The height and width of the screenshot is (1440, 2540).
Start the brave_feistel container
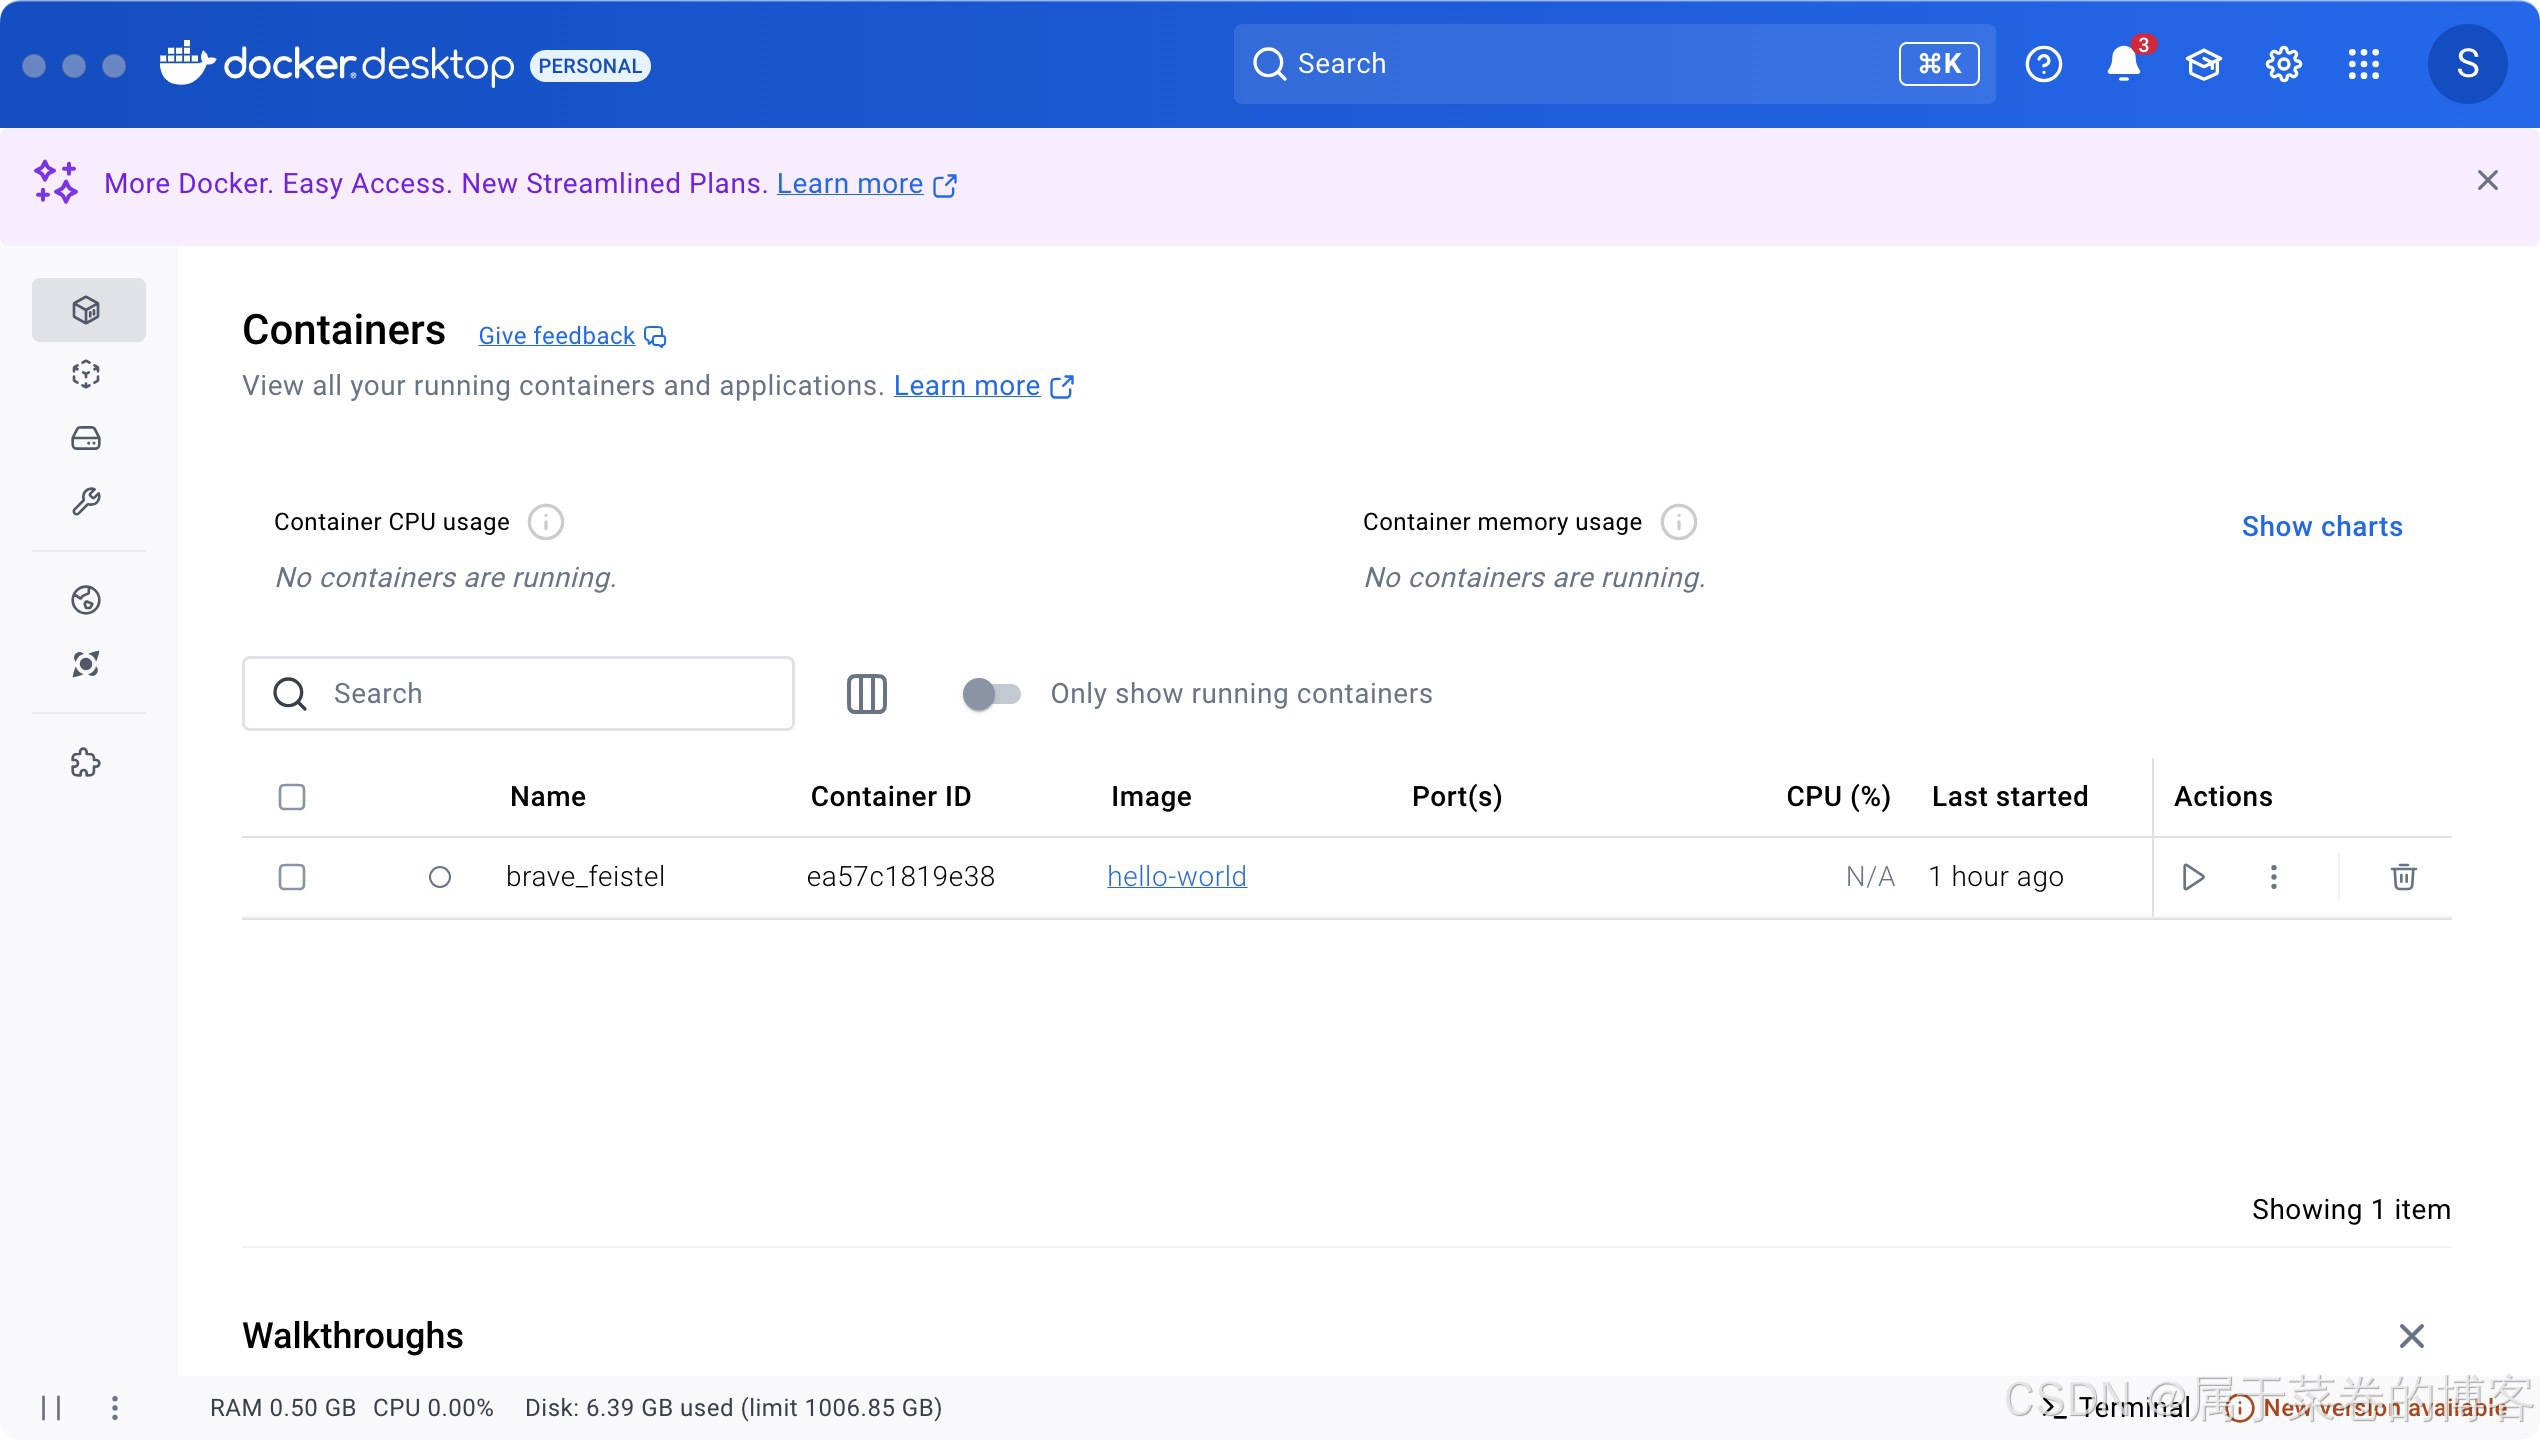pyautogui.click(x=2193, y=877)
